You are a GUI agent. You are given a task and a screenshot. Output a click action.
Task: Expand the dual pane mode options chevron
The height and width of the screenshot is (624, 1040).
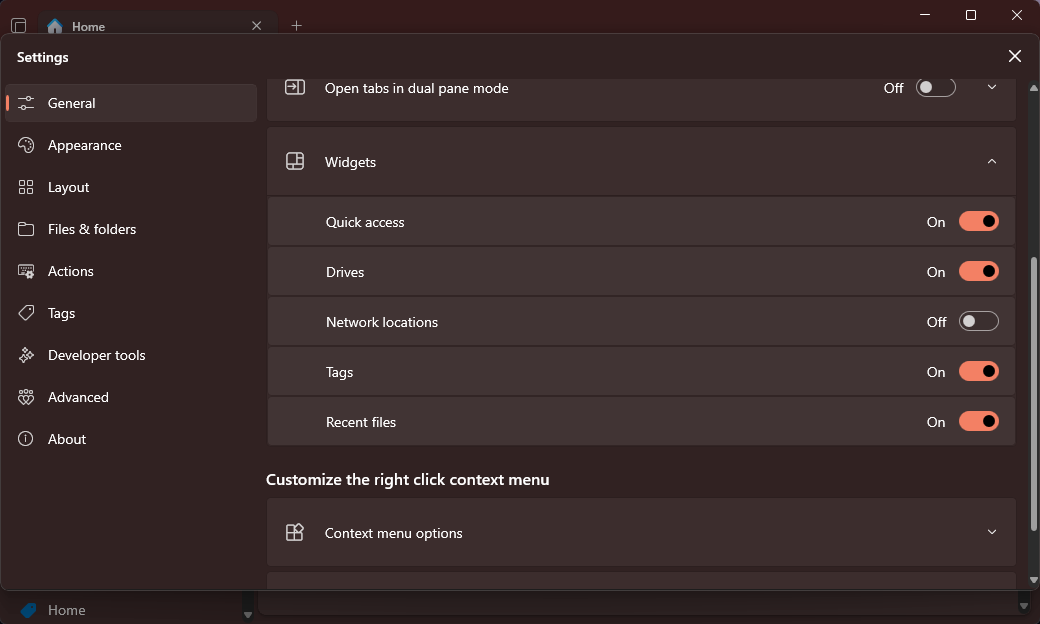[992, 88]
